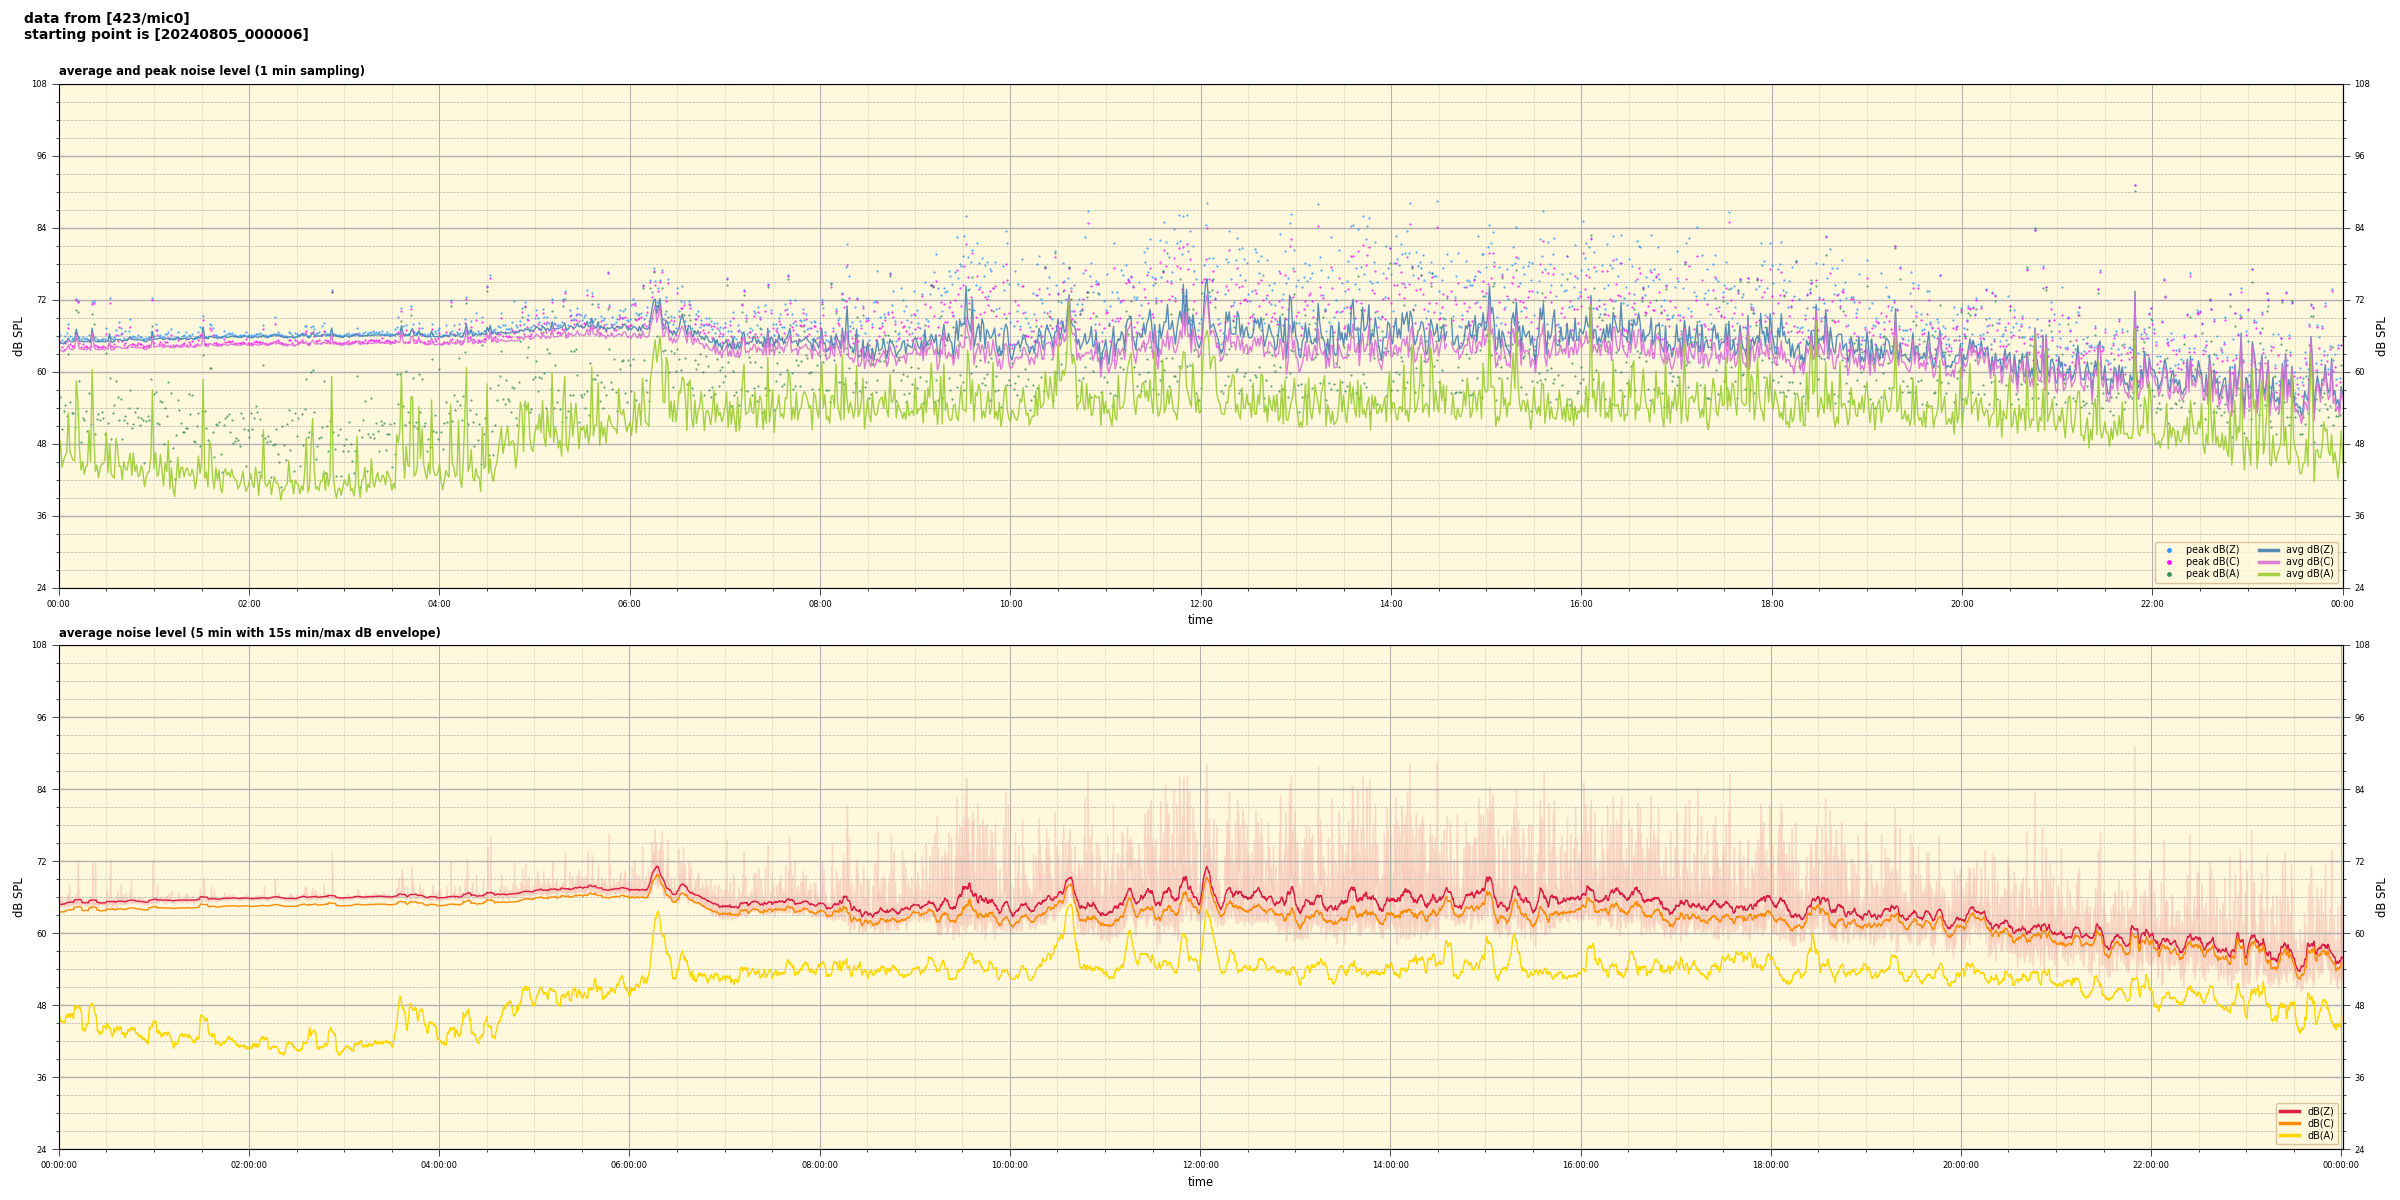Click the peak dB(C) legend marker
2400x1200 pixels.
[x=2169, y=562]
